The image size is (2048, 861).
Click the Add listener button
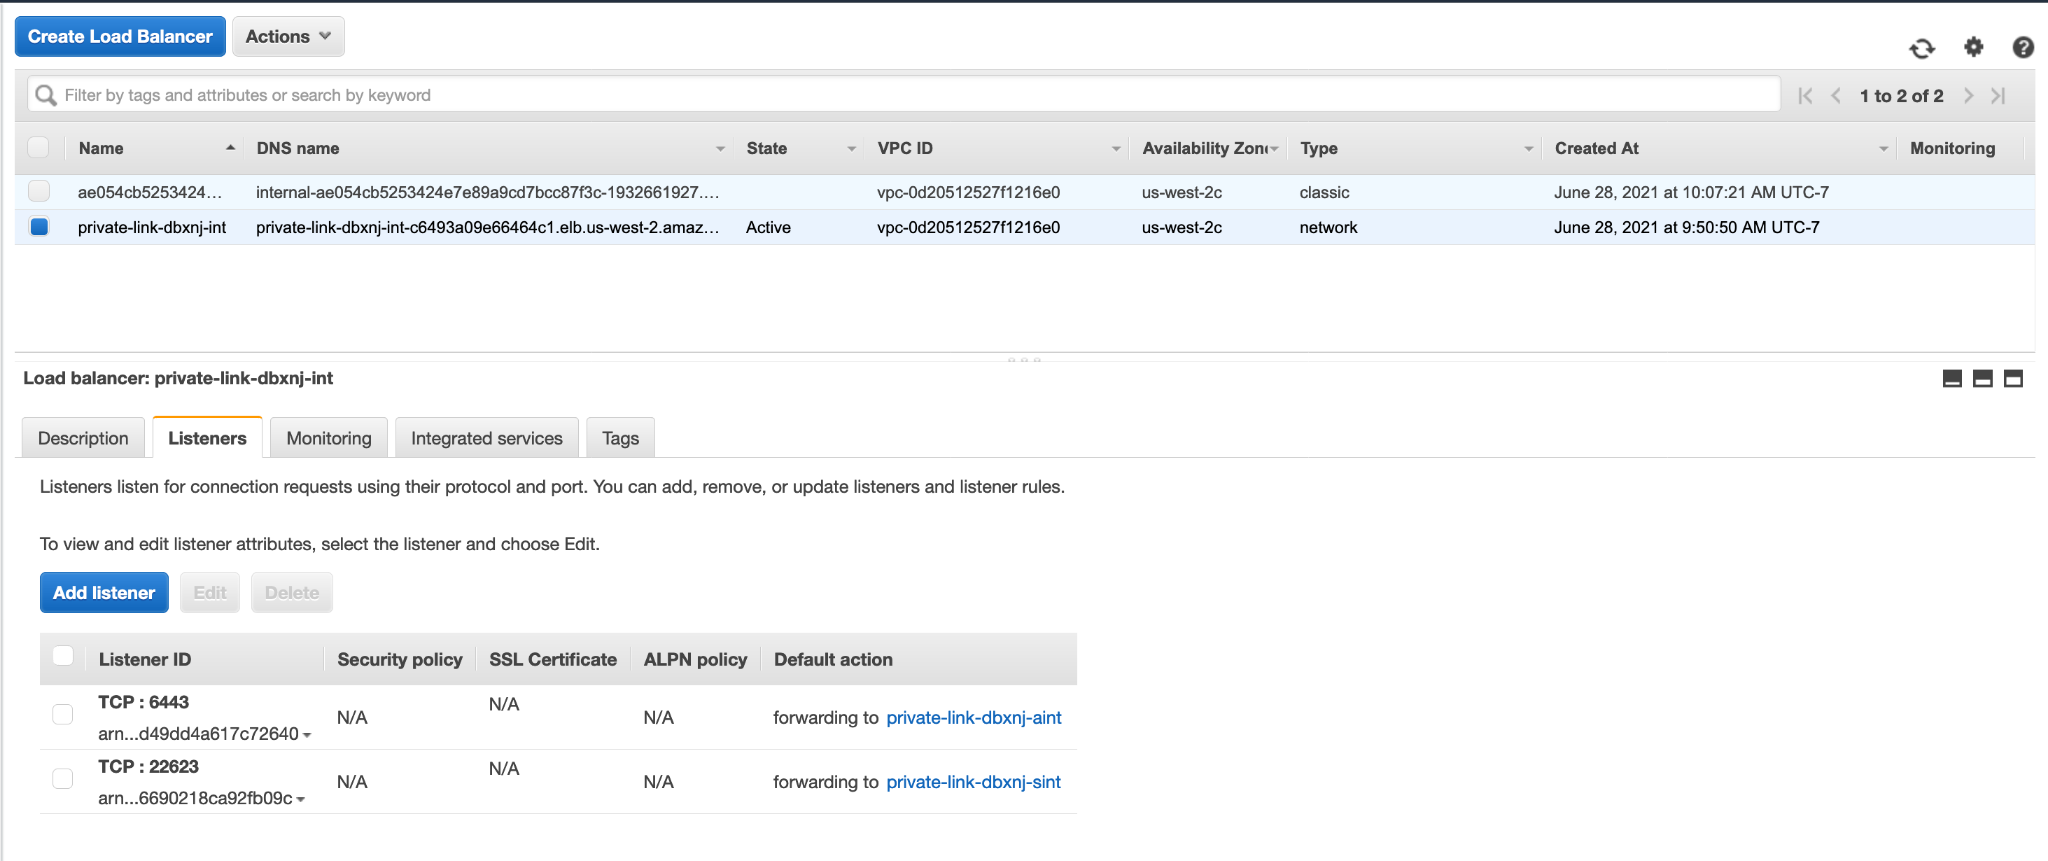tap(104, 593)
